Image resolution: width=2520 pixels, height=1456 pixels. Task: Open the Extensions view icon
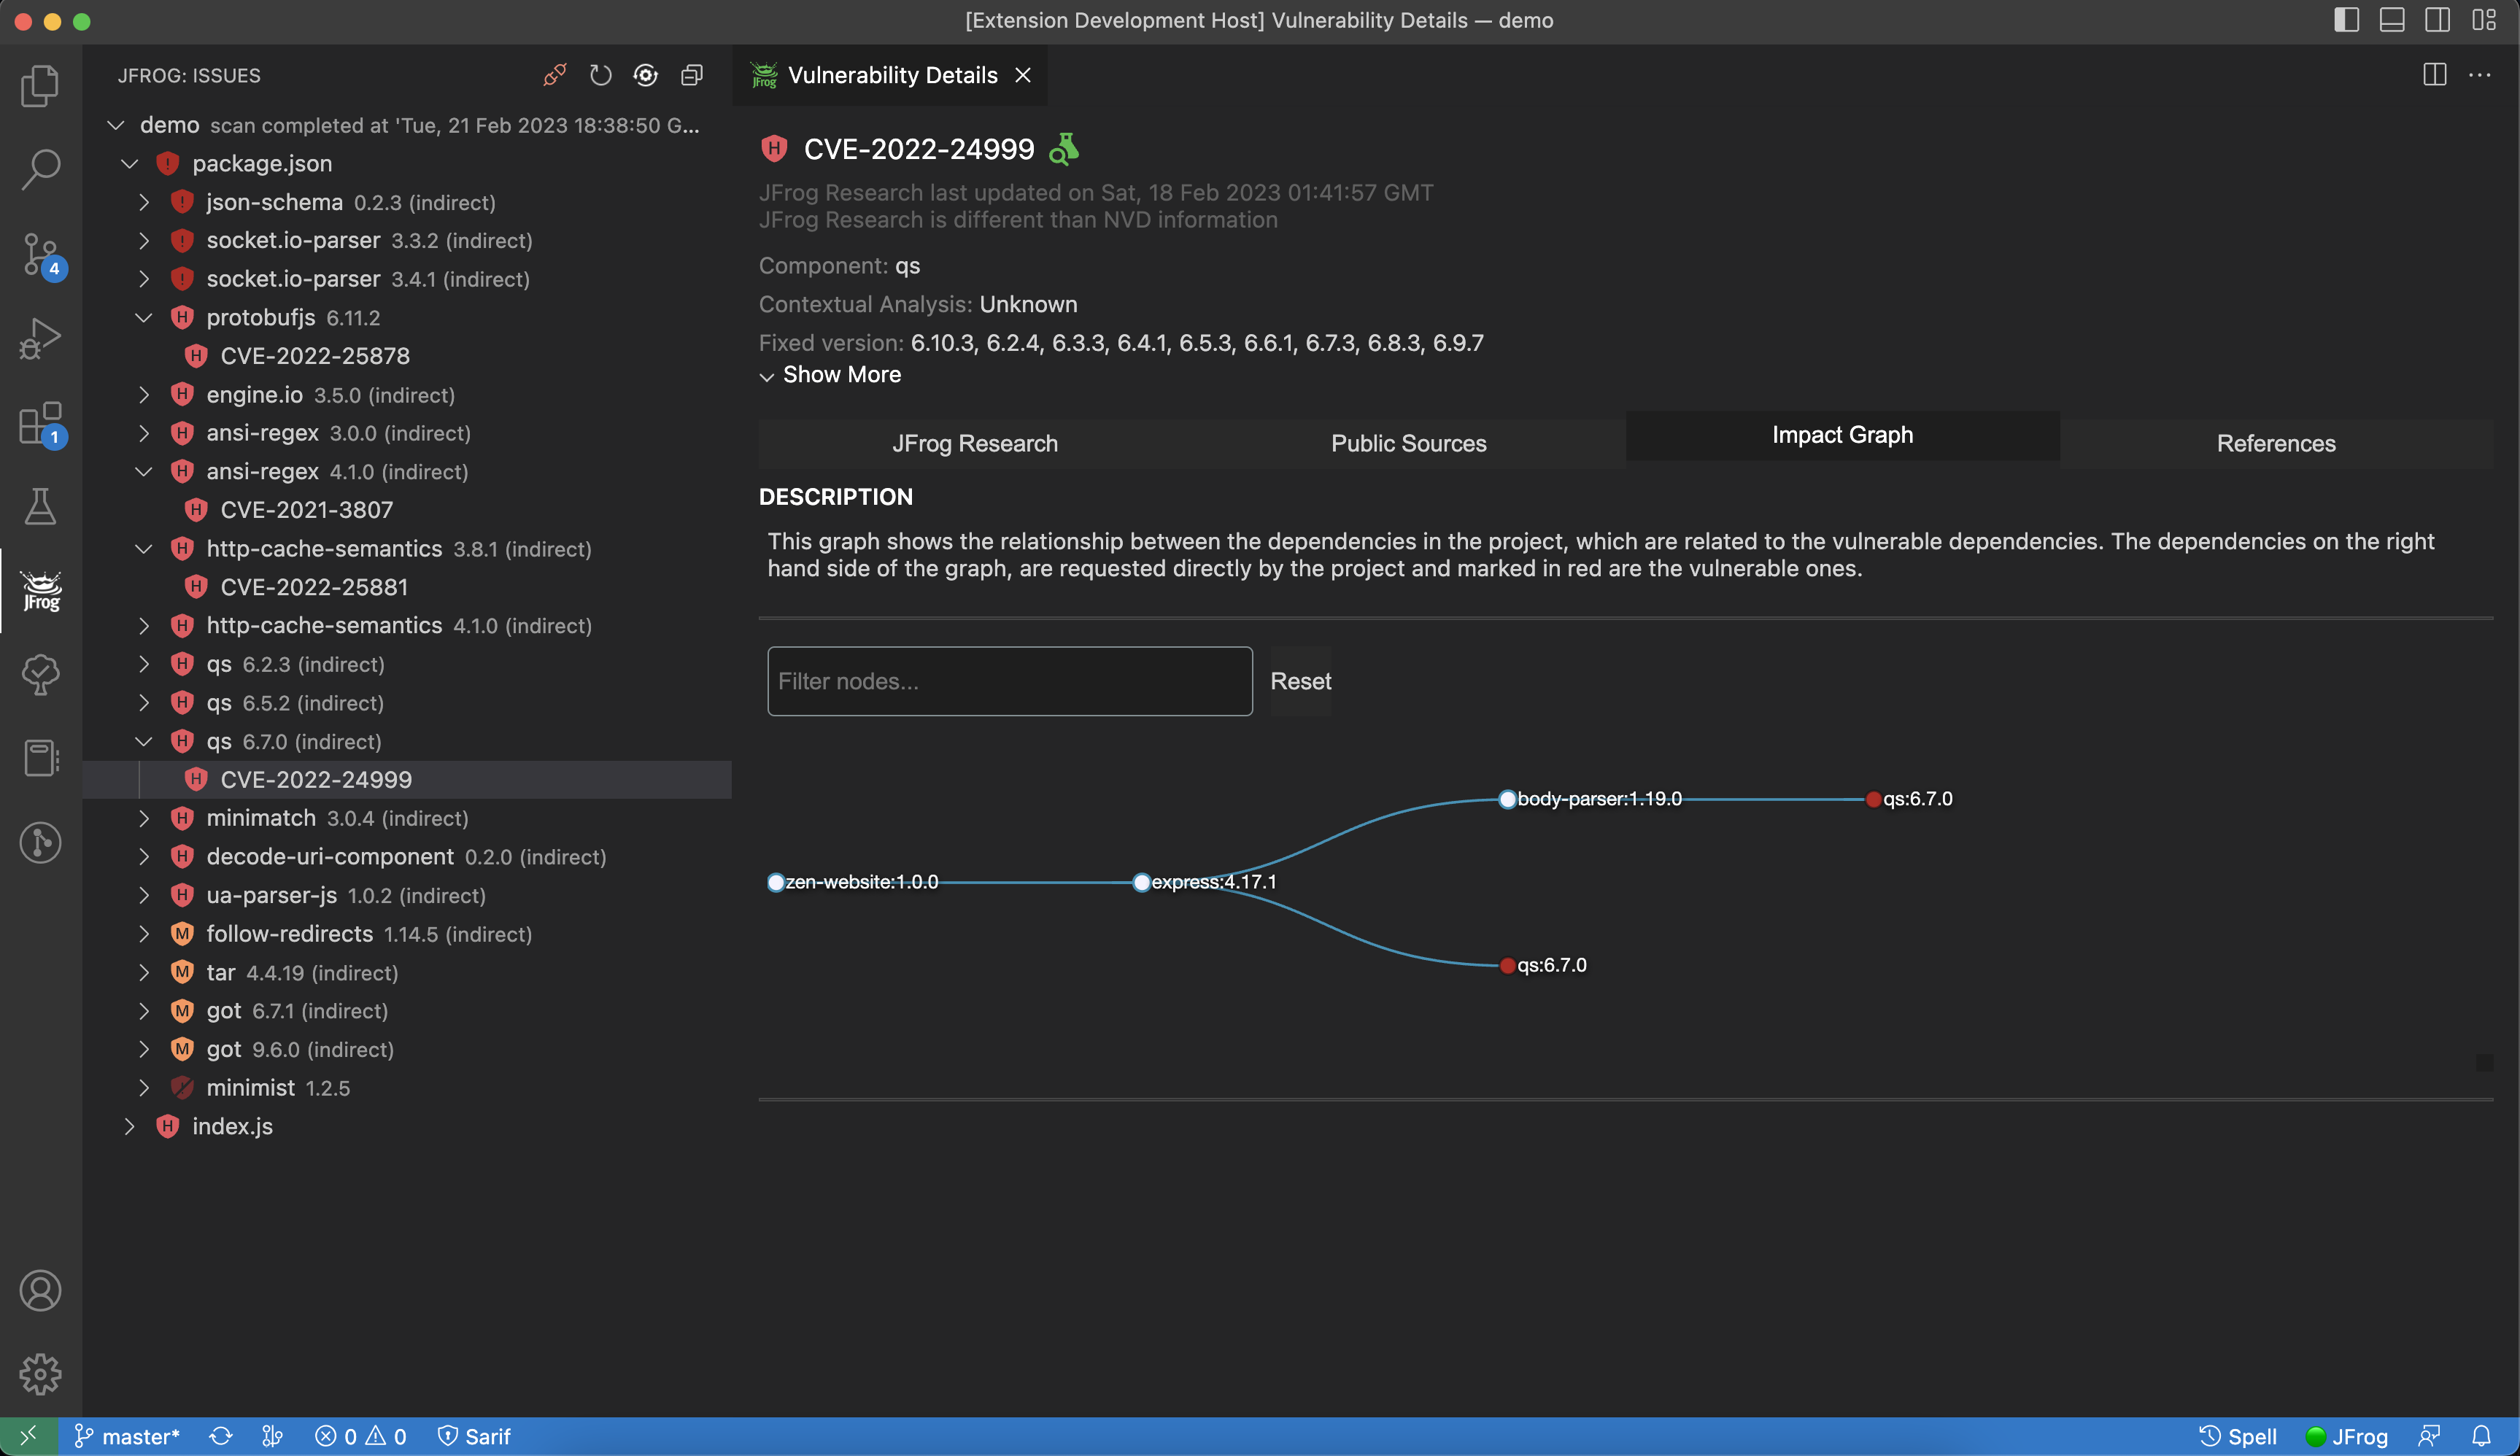(41, 424)
